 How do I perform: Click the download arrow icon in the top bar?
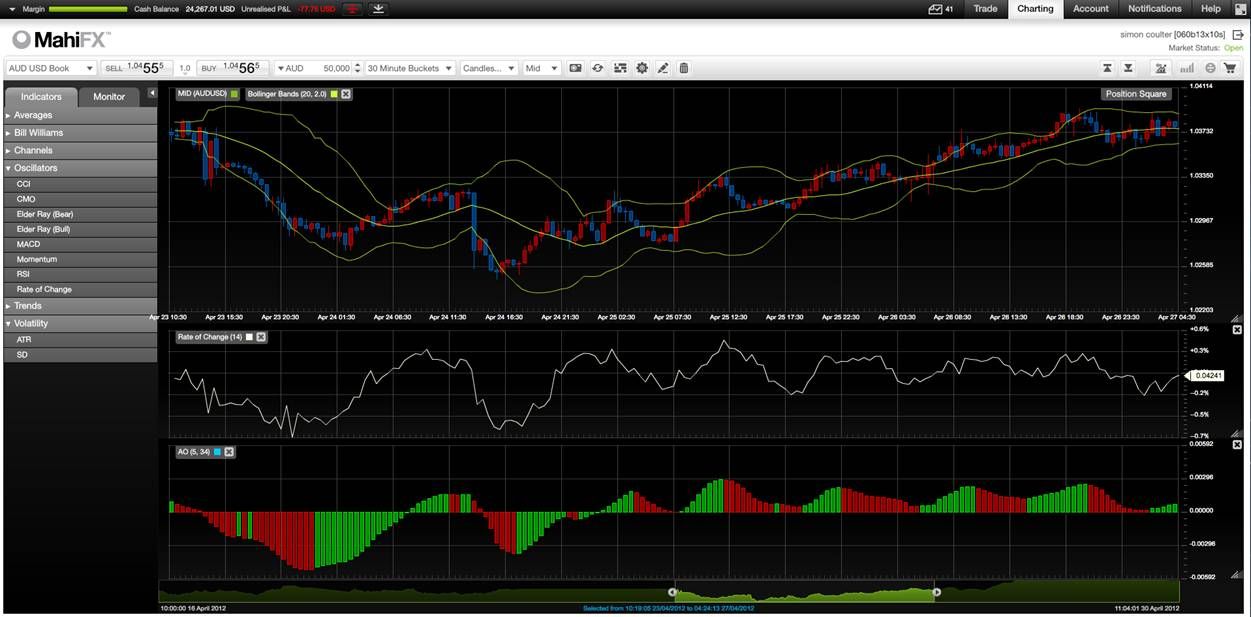click(378, 9)
